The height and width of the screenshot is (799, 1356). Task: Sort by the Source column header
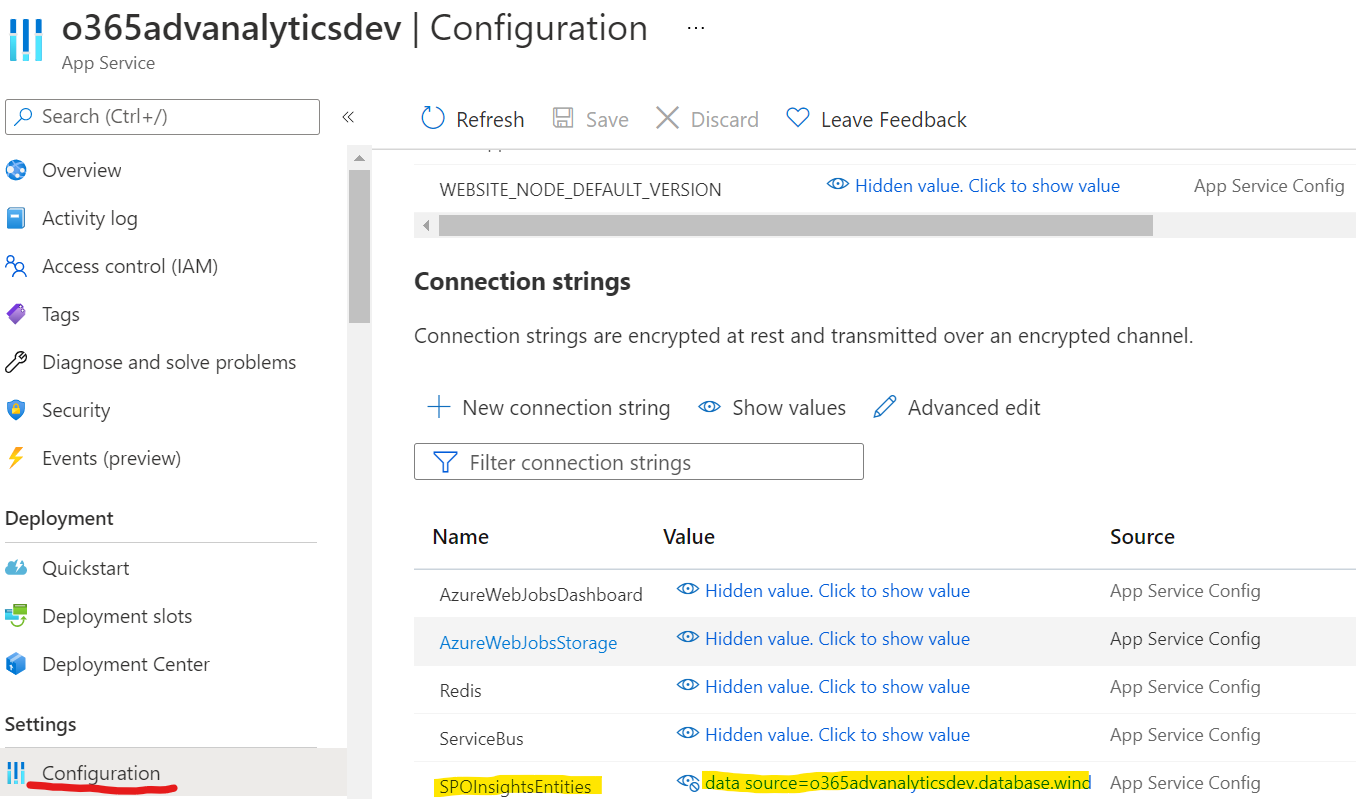[1142, 537]
